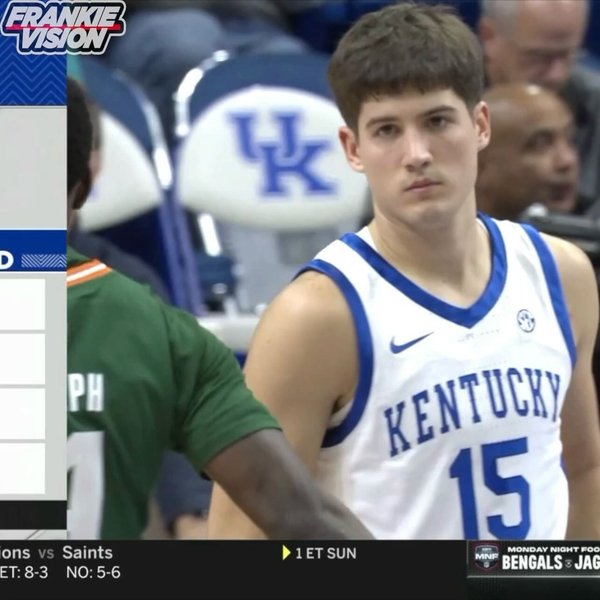Image resolution: width=600 pixels, height=600 pixels.
Task: Select BENGALS in the MNF promo
Action: 532,562
